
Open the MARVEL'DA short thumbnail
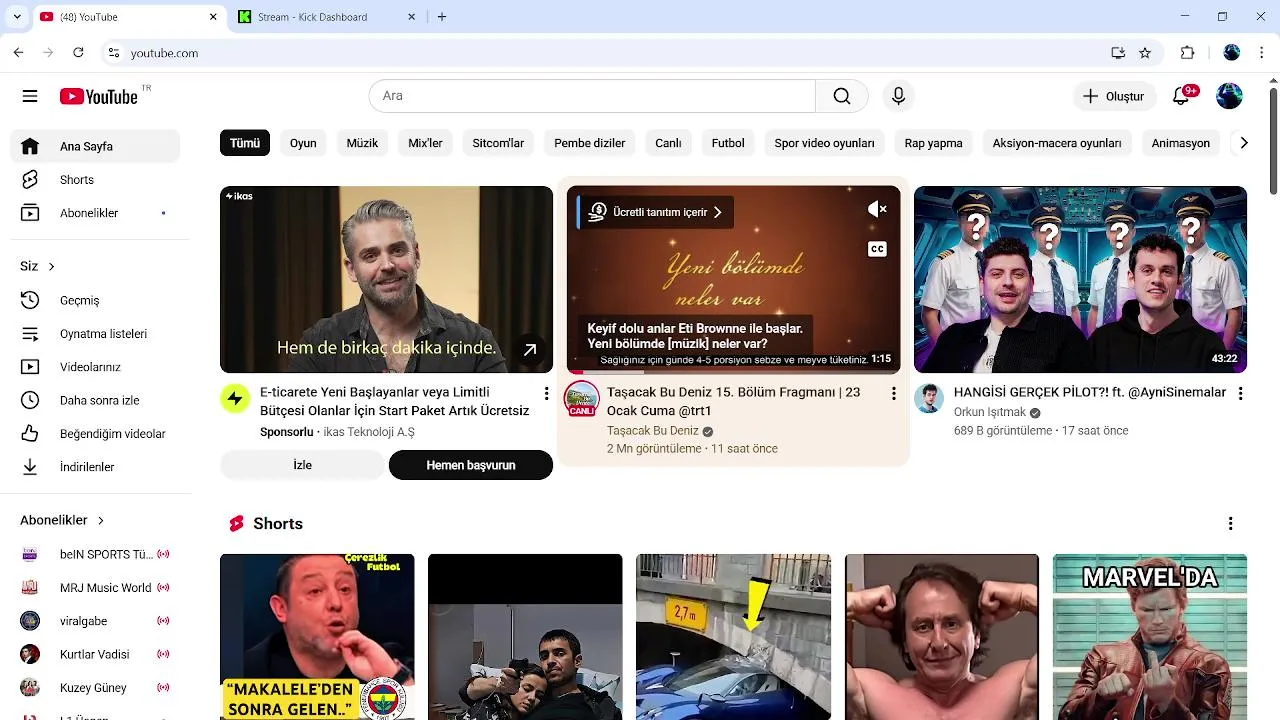[1150, 637]
